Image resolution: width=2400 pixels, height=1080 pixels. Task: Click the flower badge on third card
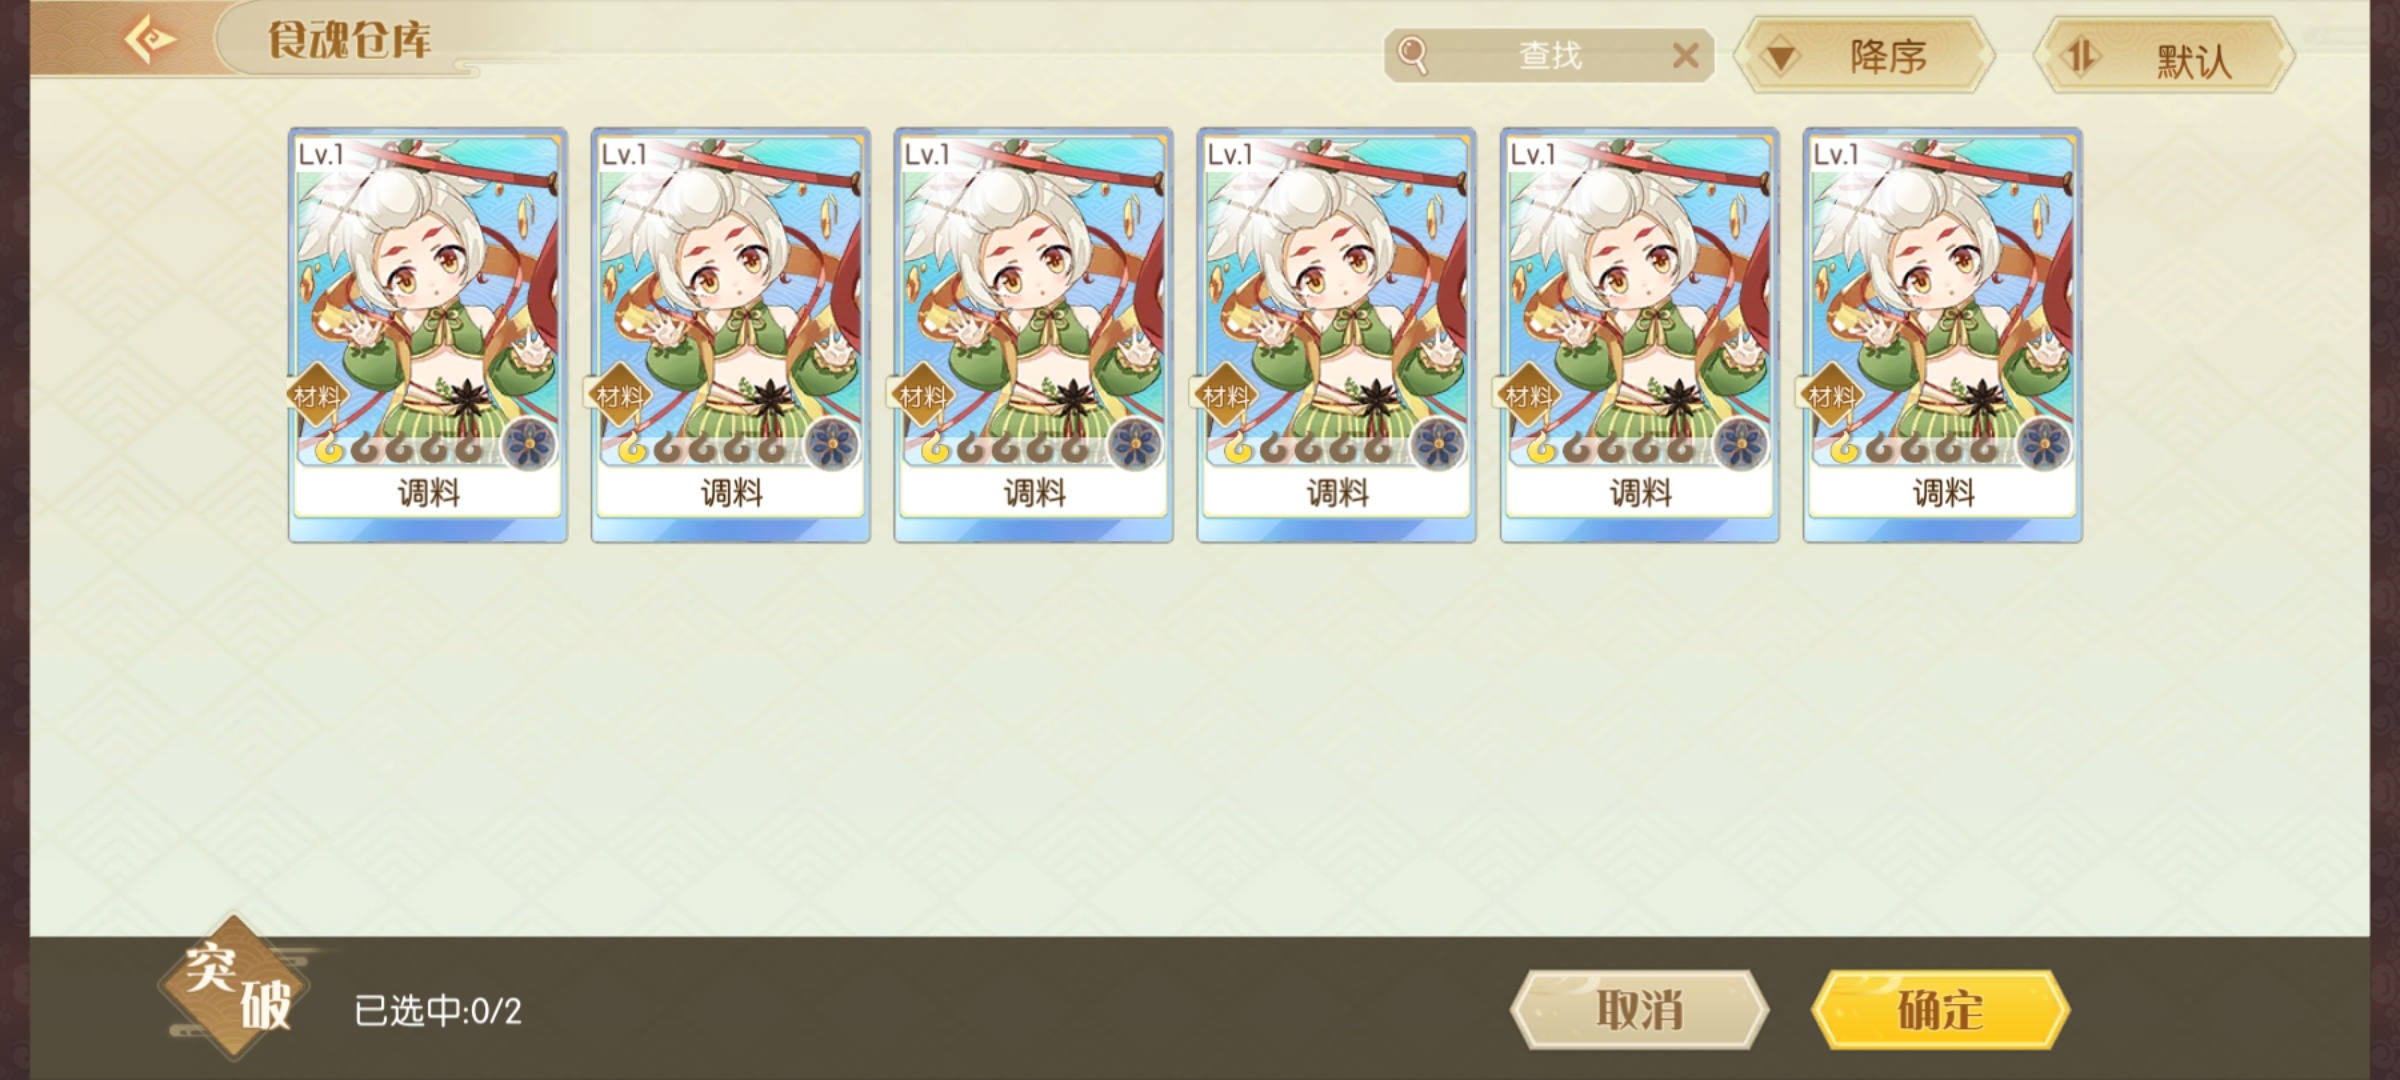click(x=1135, y=445)
